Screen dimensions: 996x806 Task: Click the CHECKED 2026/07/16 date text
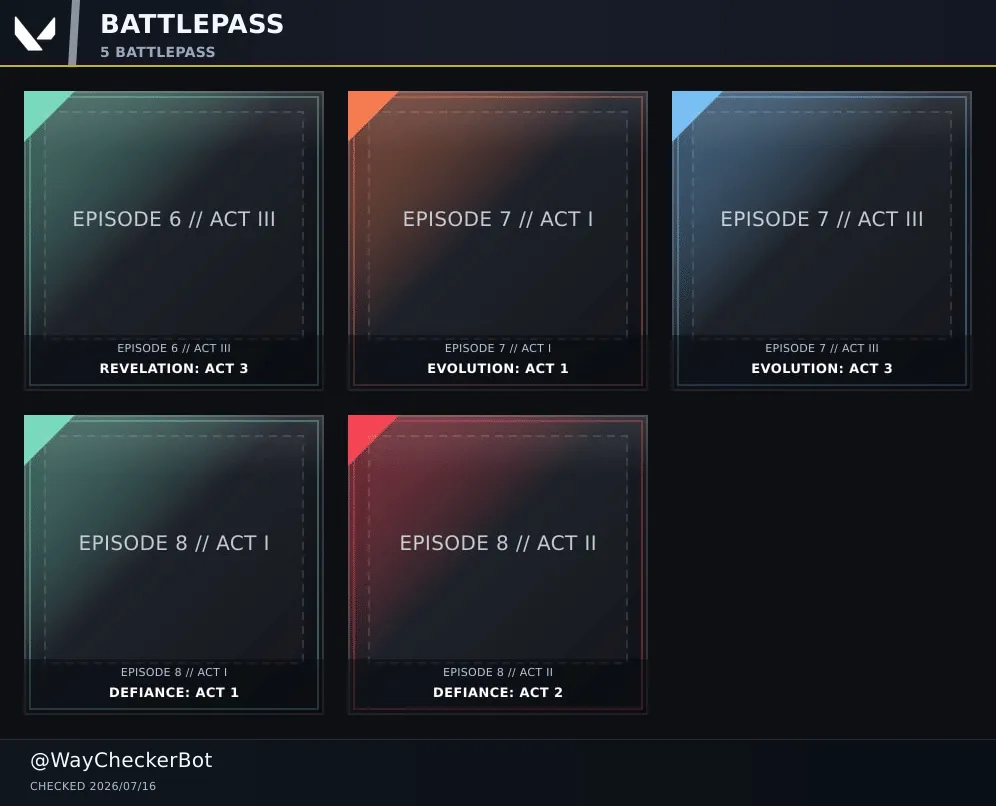click(93, 786)
